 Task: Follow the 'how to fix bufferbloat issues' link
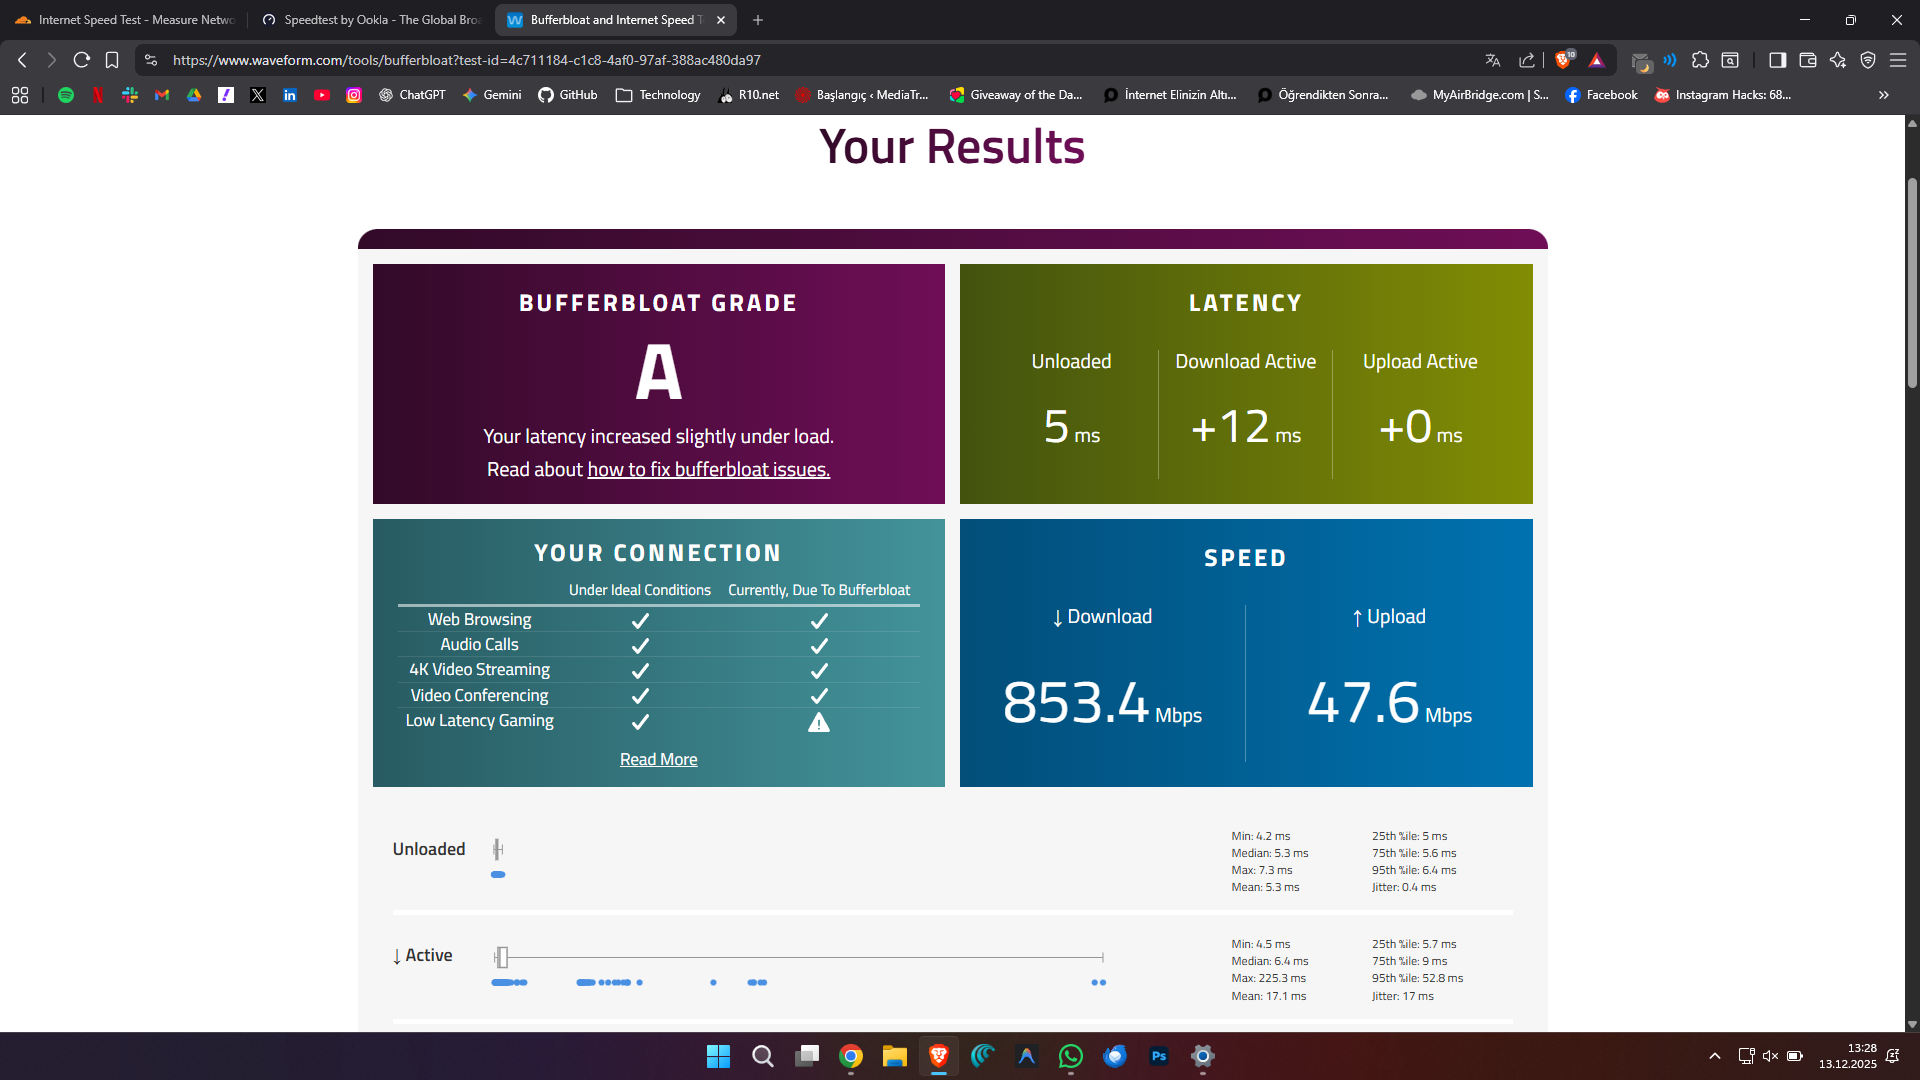(708, 470)
